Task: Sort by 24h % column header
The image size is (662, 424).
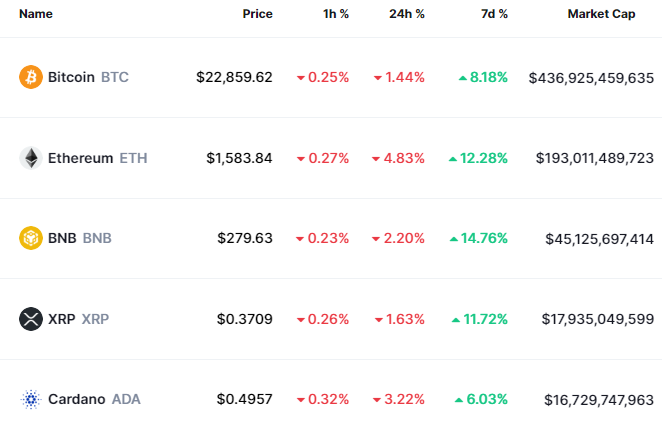Action: click(x=407, y=15)
